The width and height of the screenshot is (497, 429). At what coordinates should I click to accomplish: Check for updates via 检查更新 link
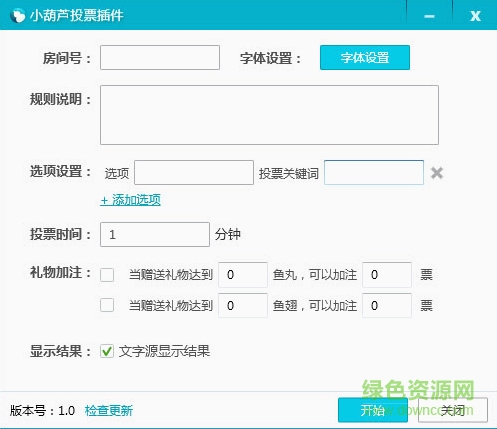click(x=109, y=410)
